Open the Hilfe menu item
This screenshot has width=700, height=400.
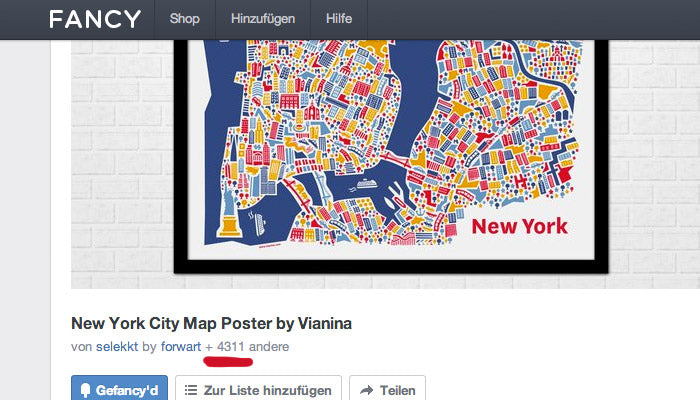point(339,19)
